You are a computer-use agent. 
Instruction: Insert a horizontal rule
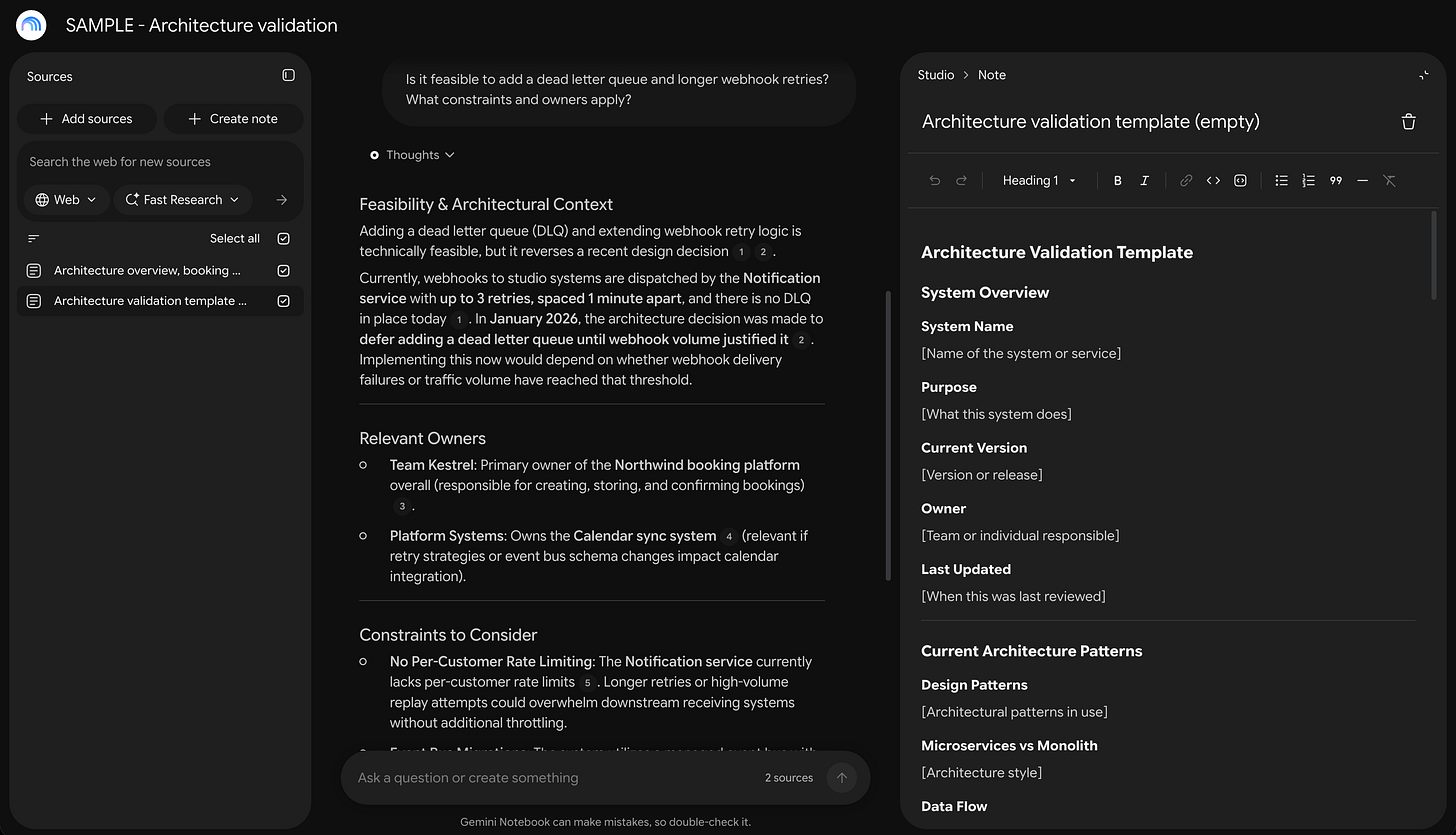pyautogui.click(x=1362, y=181)
